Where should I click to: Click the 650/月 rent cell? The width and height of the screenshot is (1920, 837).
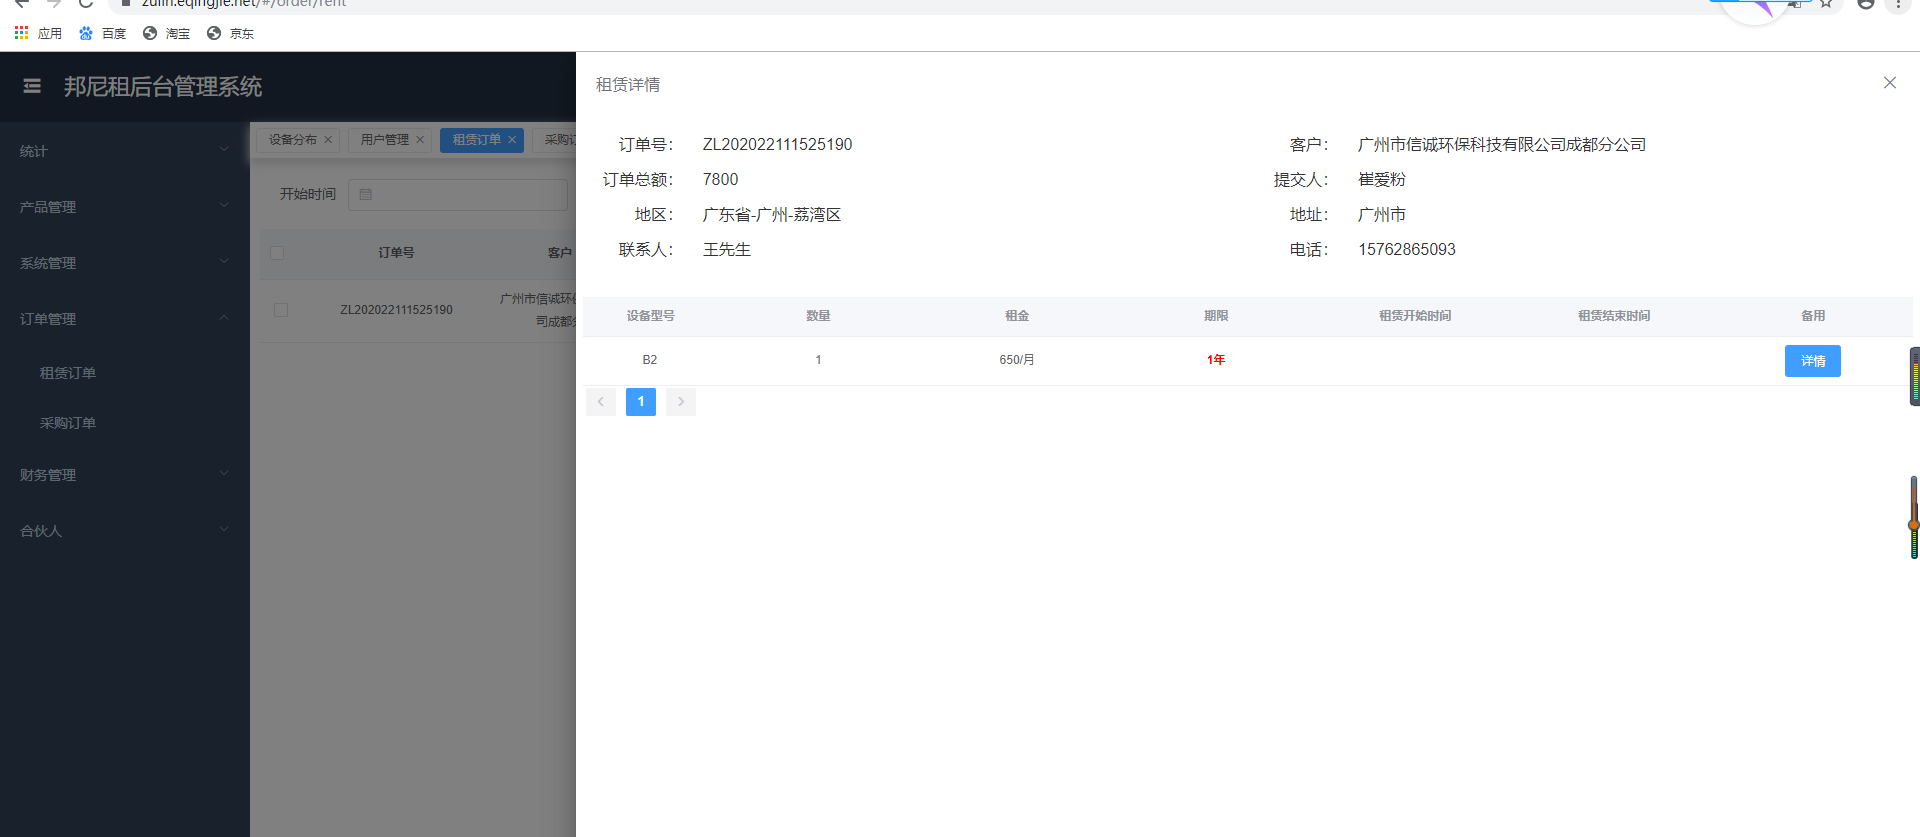[1017, 360]
